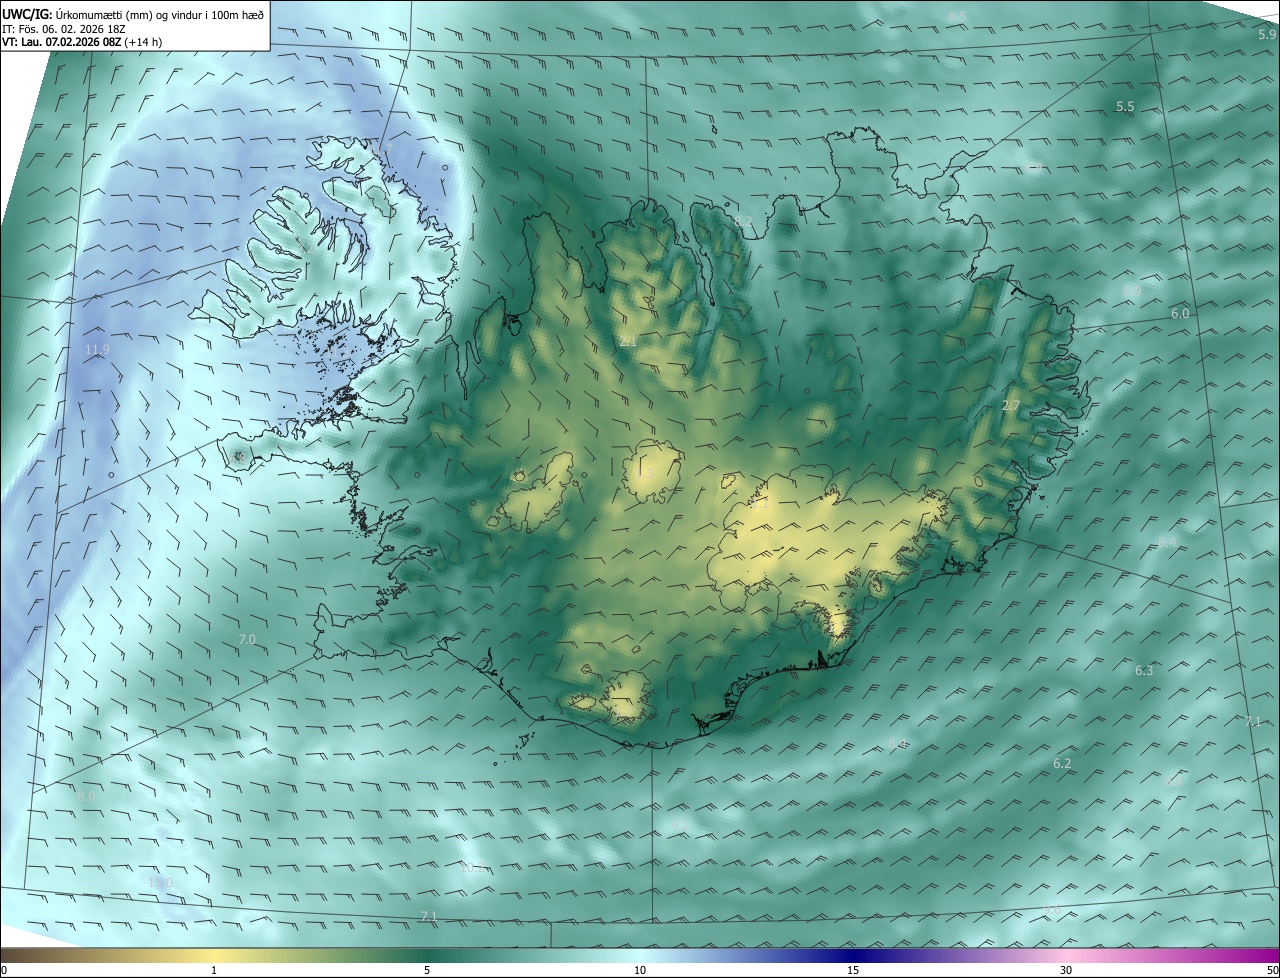Click the 2.1 value label over north Iceland

click(x=628, y=341)
